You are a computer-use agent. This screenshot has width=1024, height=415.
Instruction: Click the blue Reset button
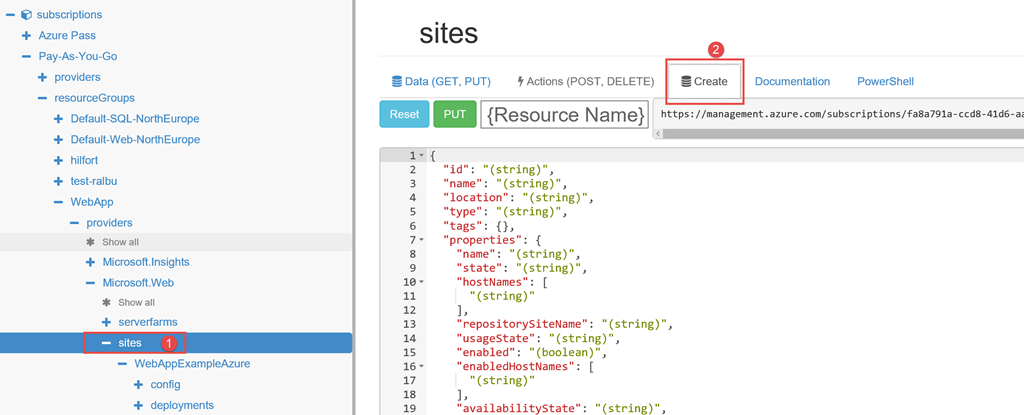404,114
